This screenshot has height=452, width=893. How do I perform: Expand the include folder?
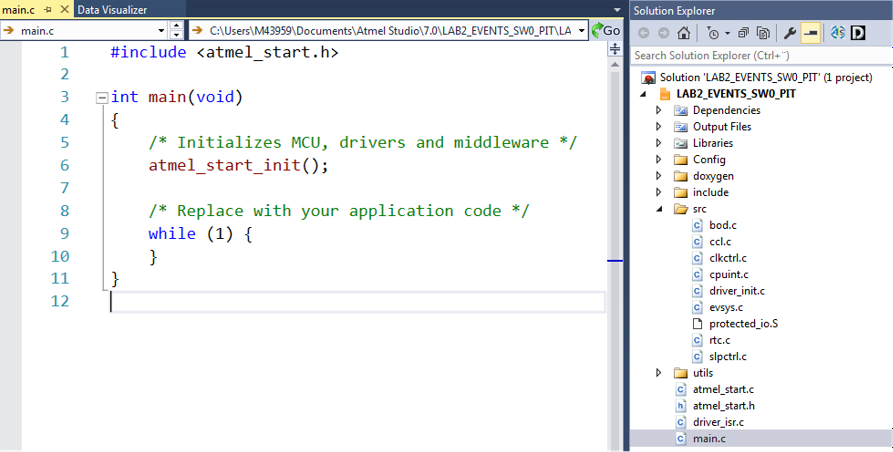(x=658, y=192)
